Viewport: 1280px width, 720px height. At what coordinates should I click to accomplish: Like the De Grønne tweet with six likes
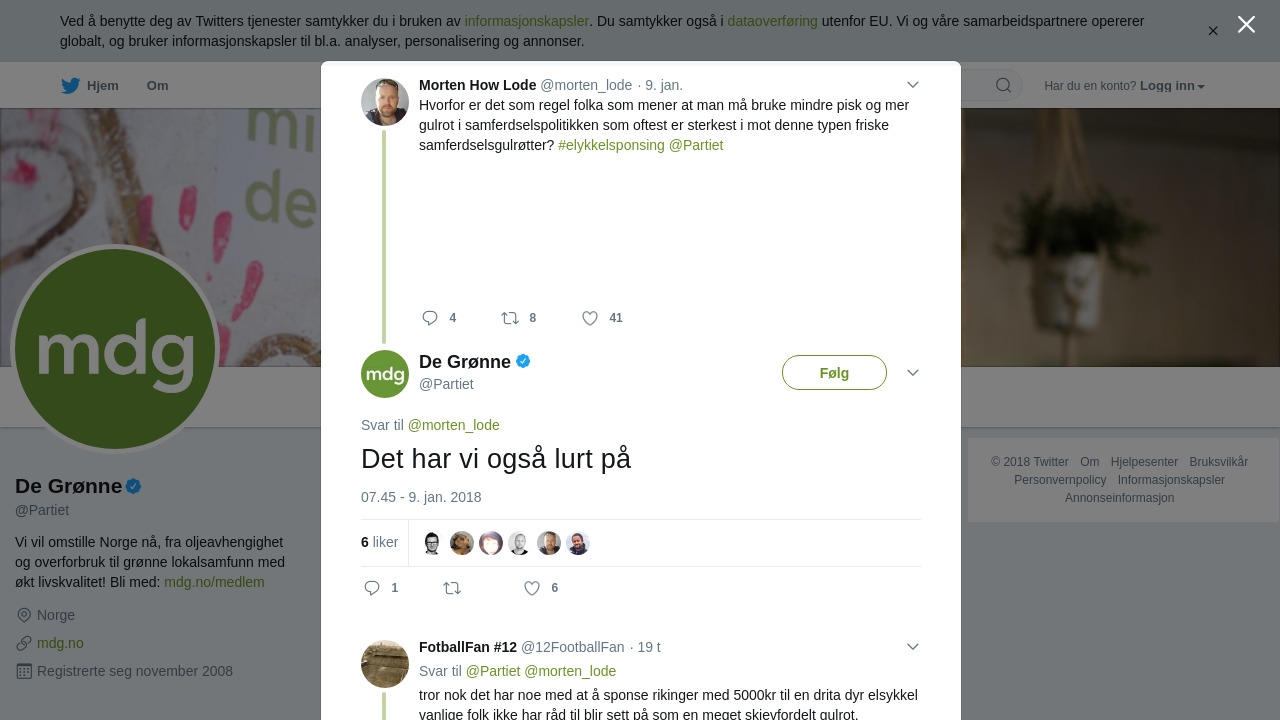pyautogui.click(x=532, y=588)
